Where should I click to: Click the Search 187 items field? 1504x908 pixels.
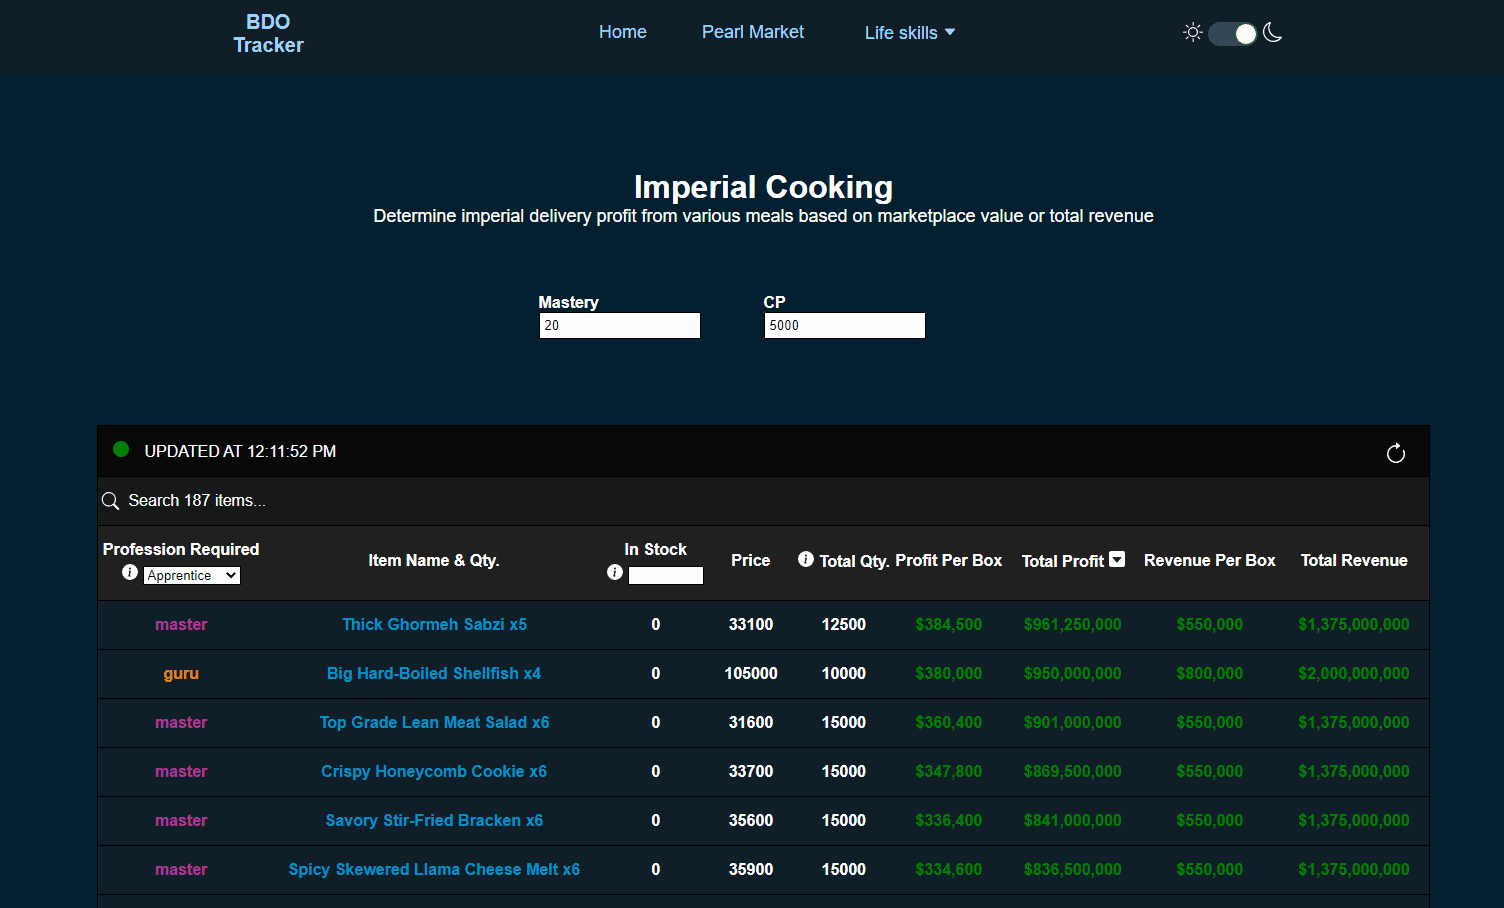(x=763, y=500)
